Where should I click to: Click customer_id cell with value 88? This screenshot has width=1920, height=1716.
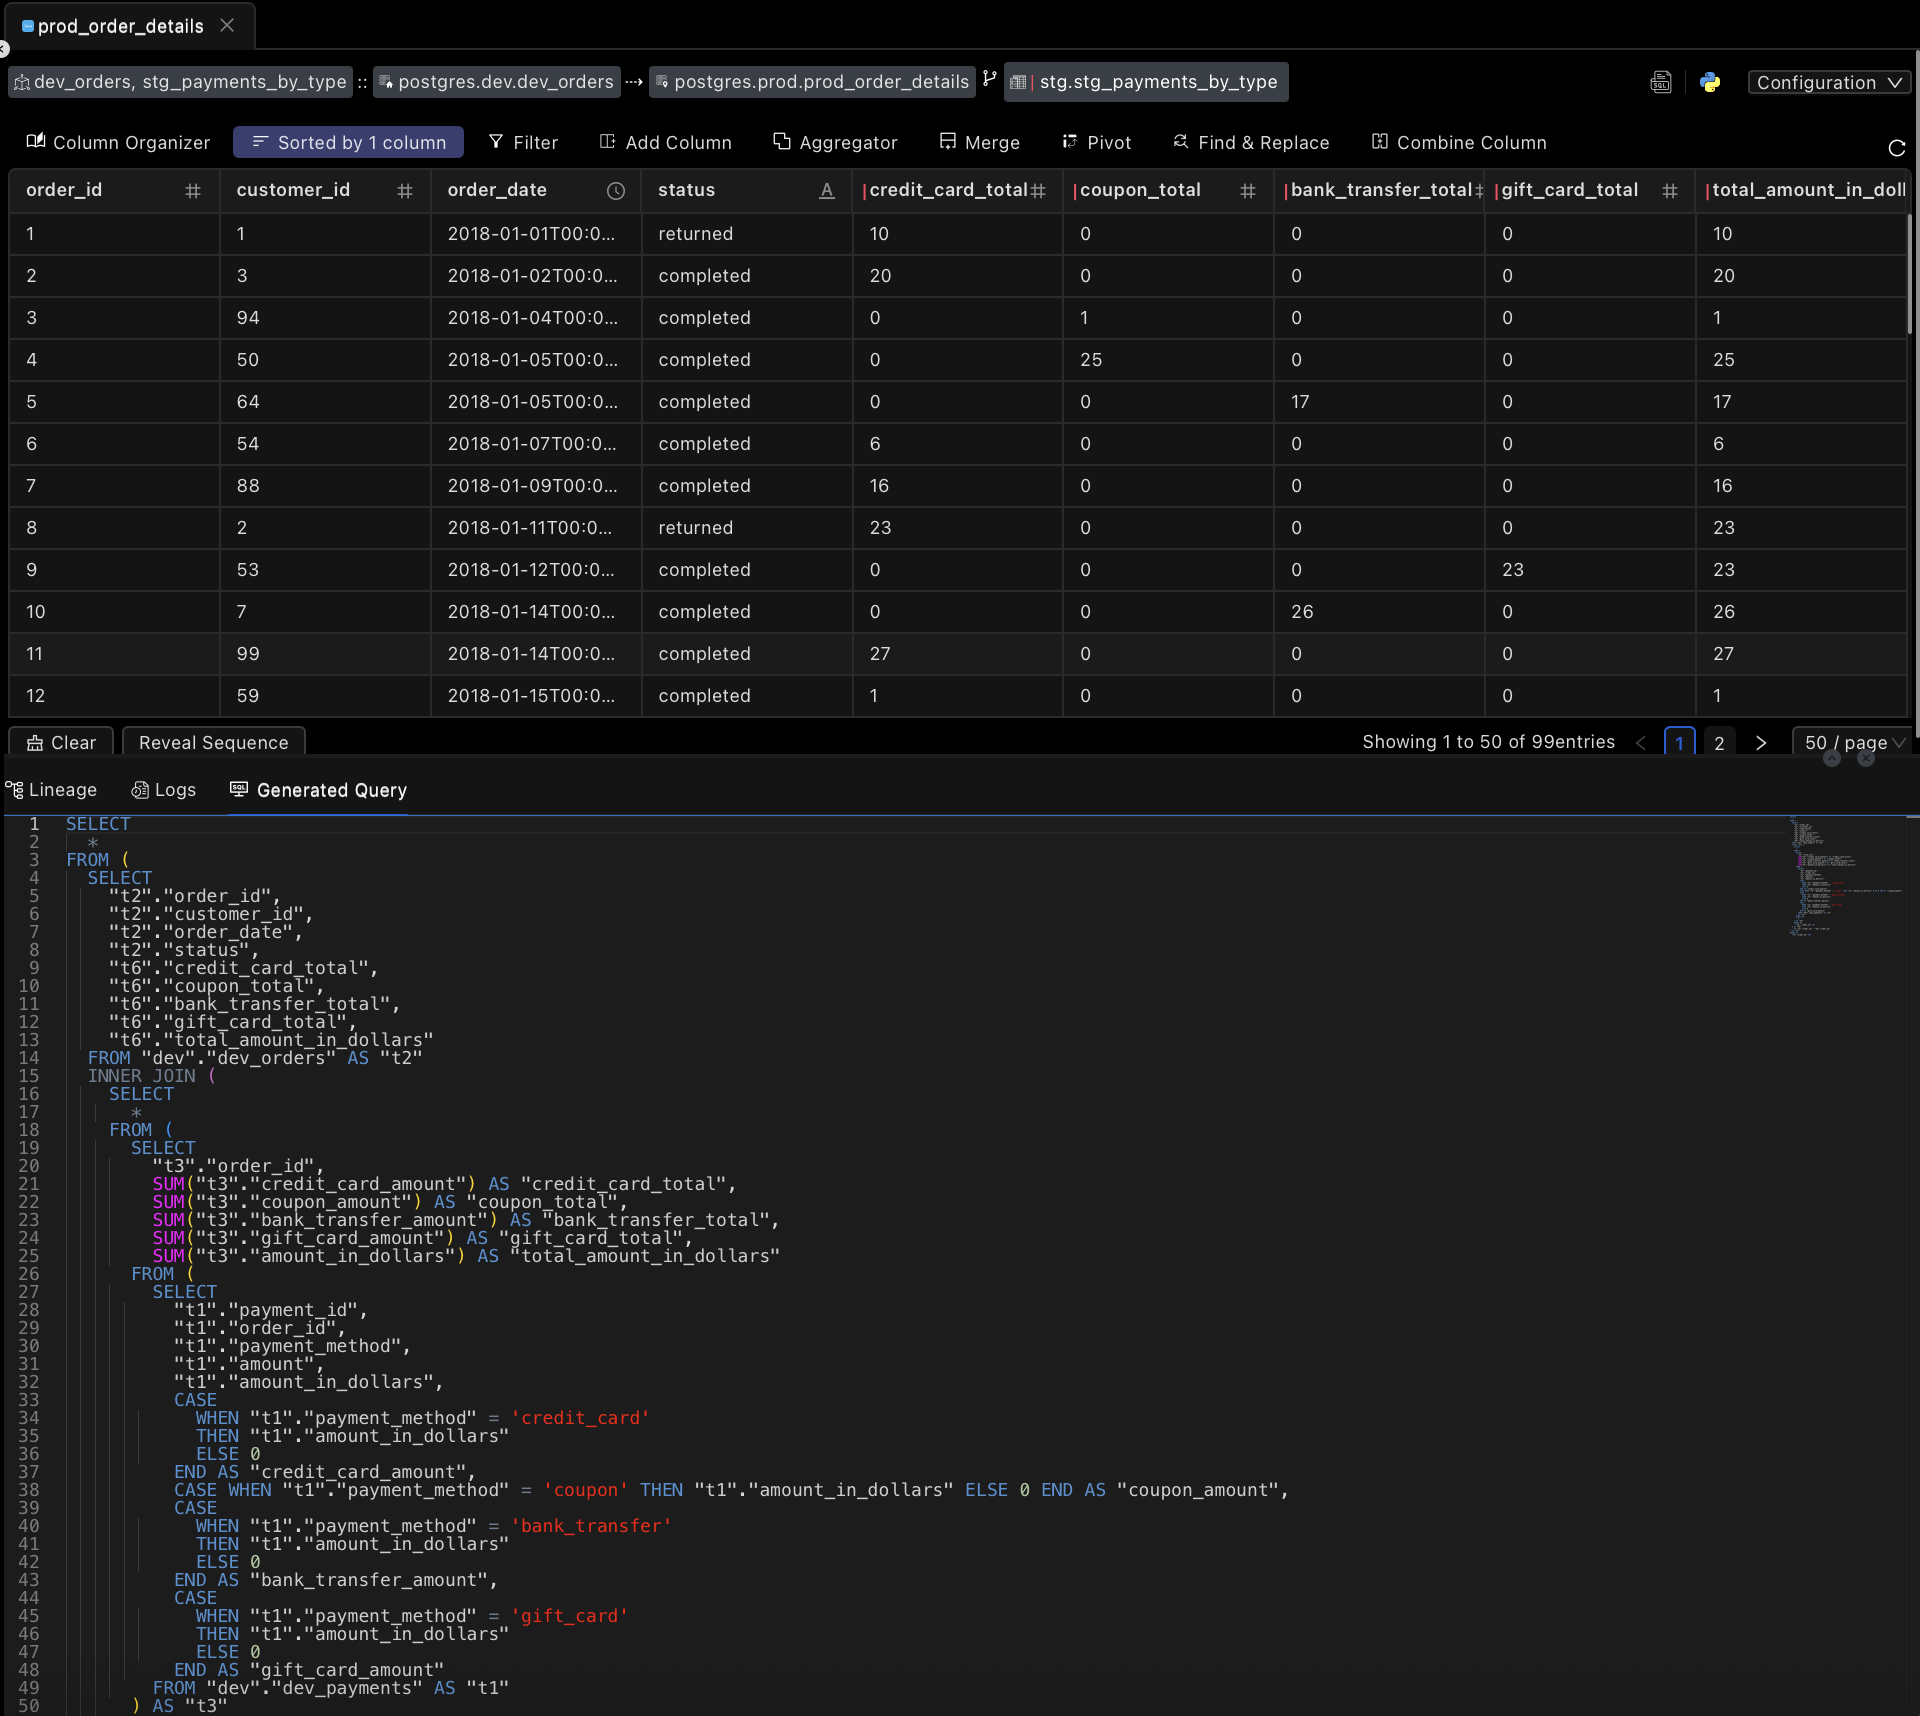click(325, 485)
